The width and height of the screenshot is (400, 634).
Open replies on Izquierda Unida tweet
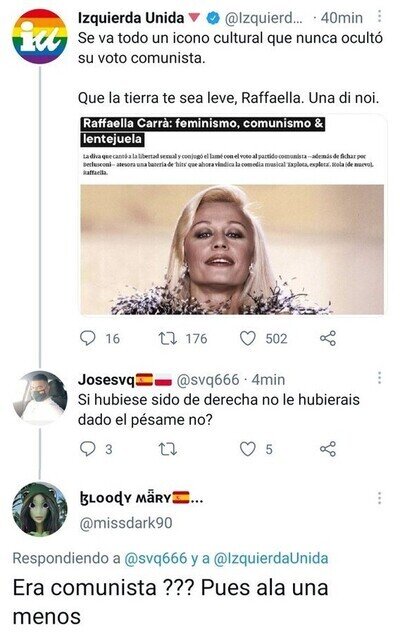coord(87,338)
